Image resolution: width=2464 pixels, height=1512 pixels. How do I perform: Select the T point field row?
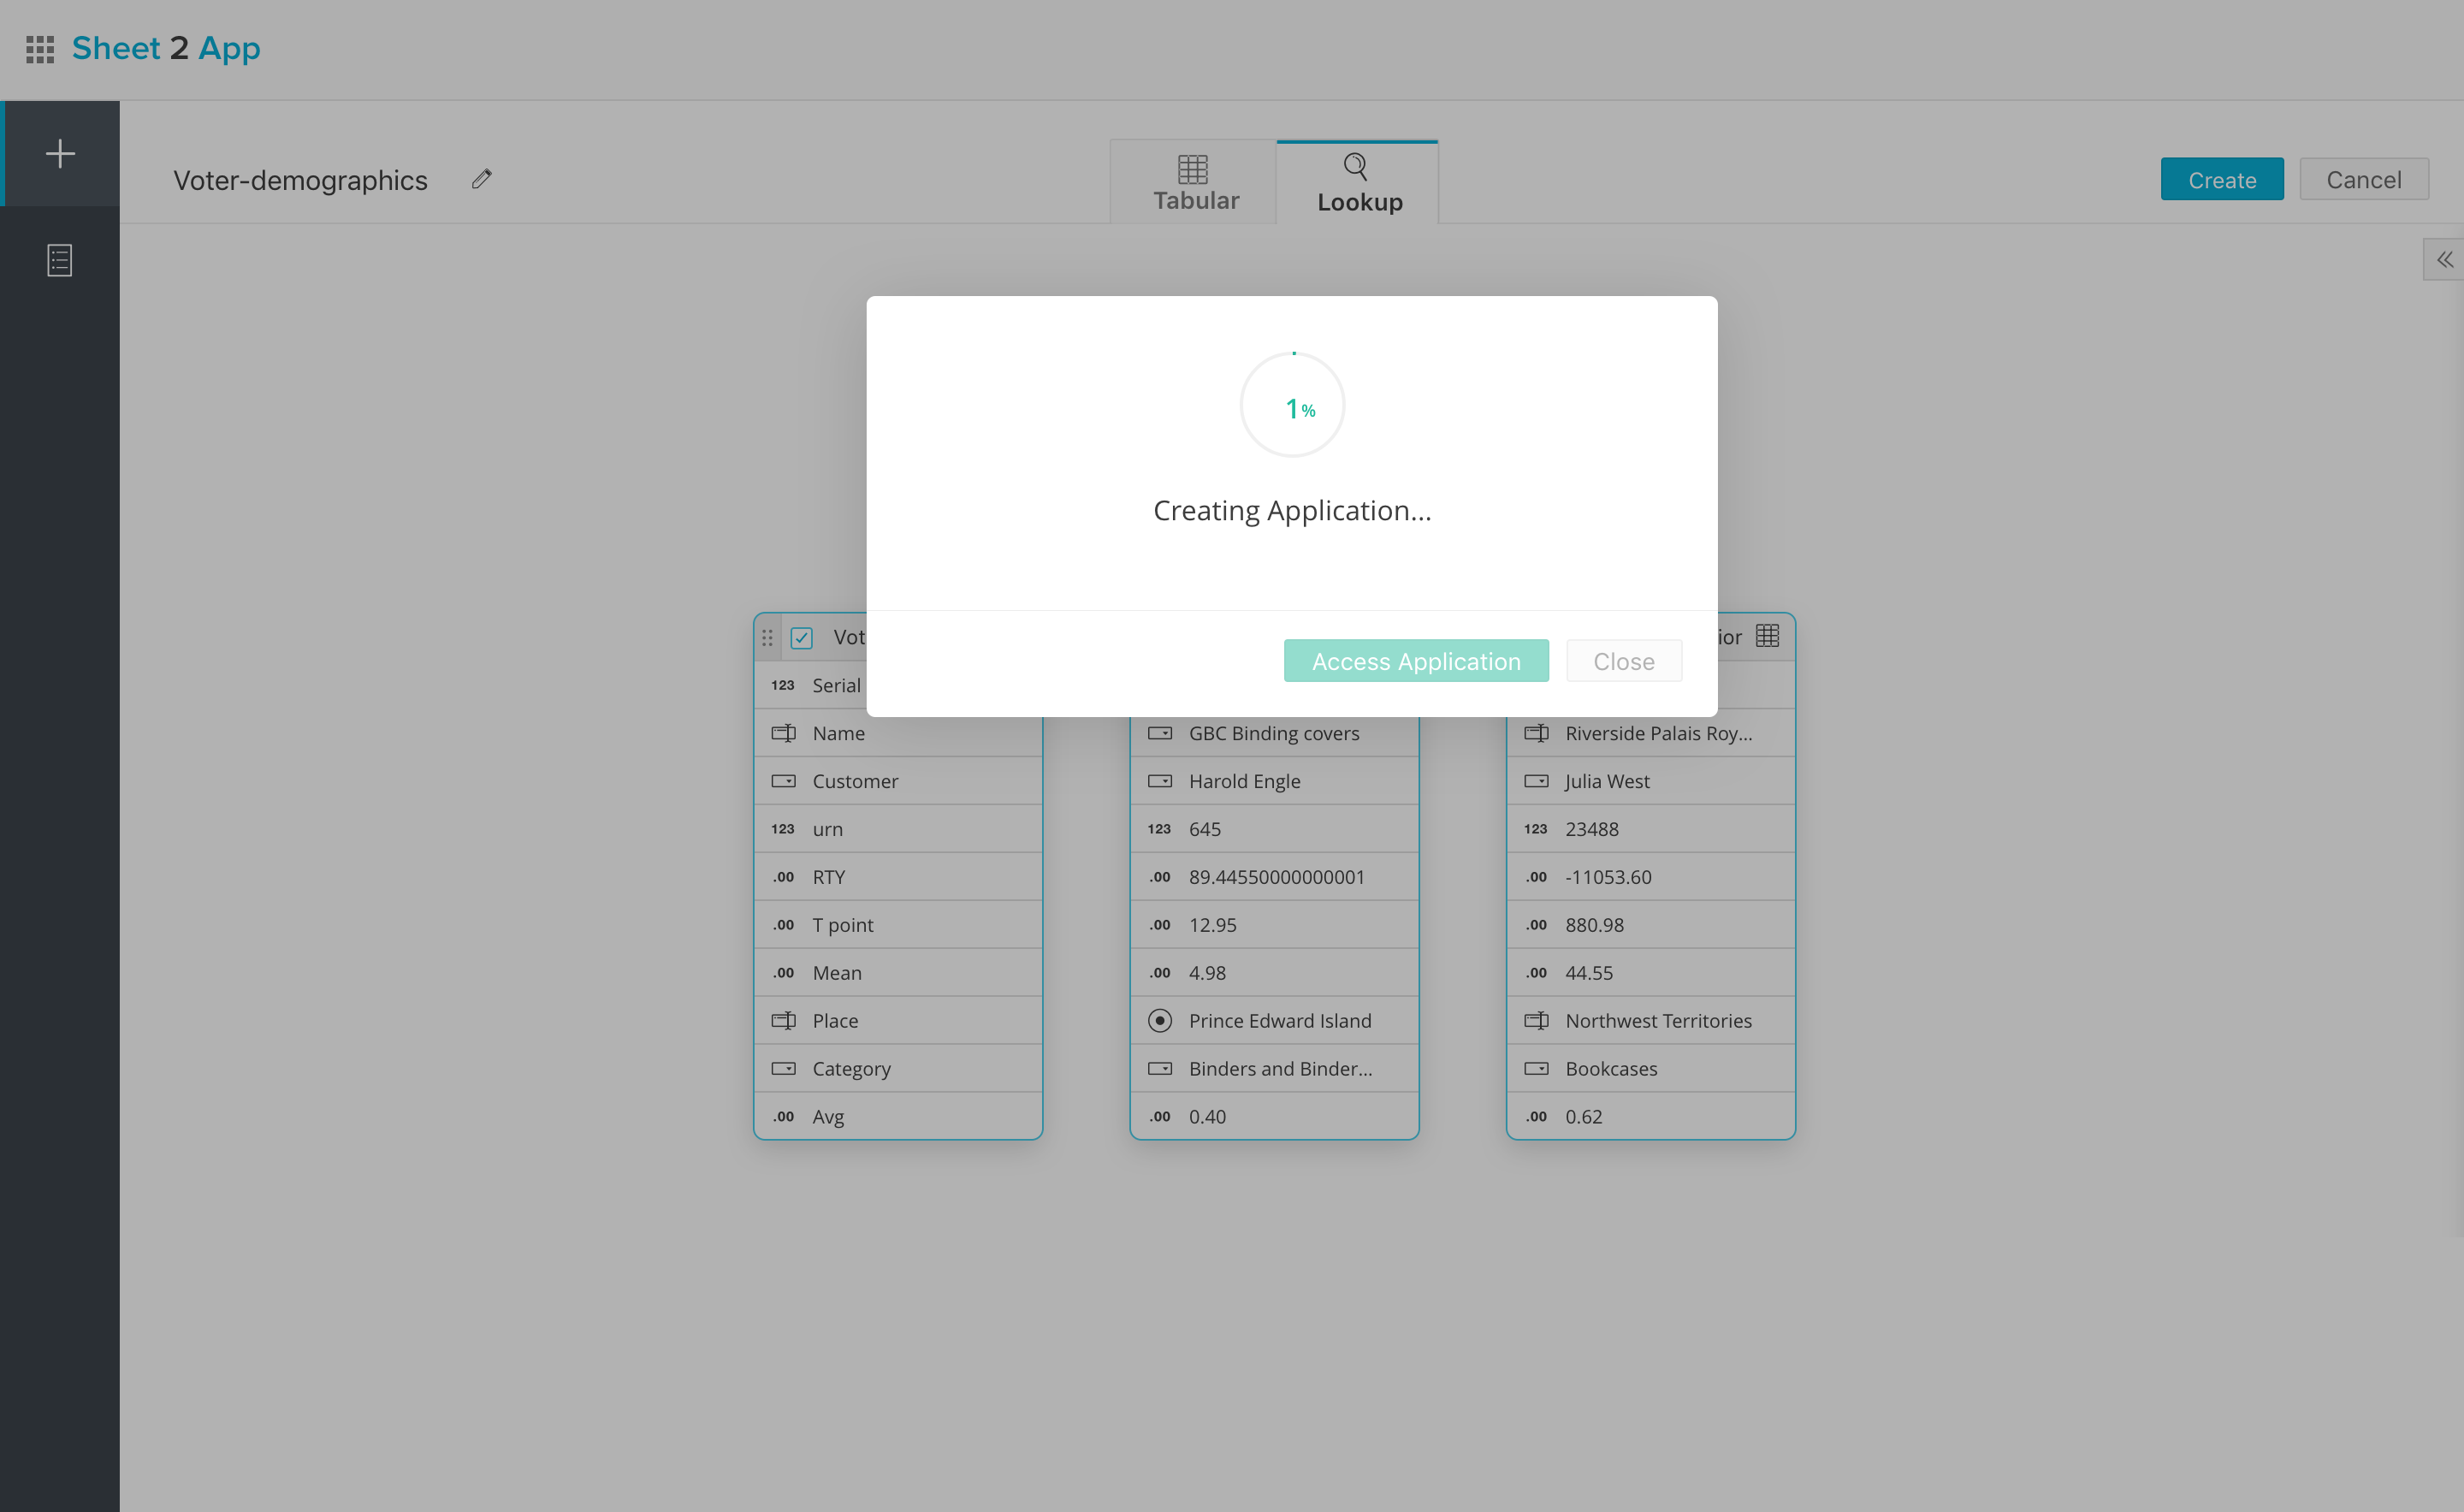(898, 925)
